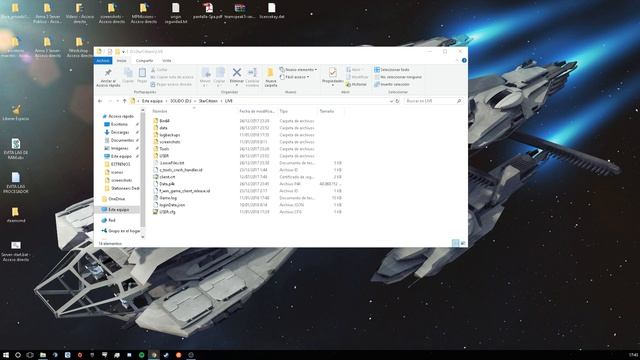Screen dimensions: 640x360
Task: Click the Historial item in ribbon
Action: (356, 84)
